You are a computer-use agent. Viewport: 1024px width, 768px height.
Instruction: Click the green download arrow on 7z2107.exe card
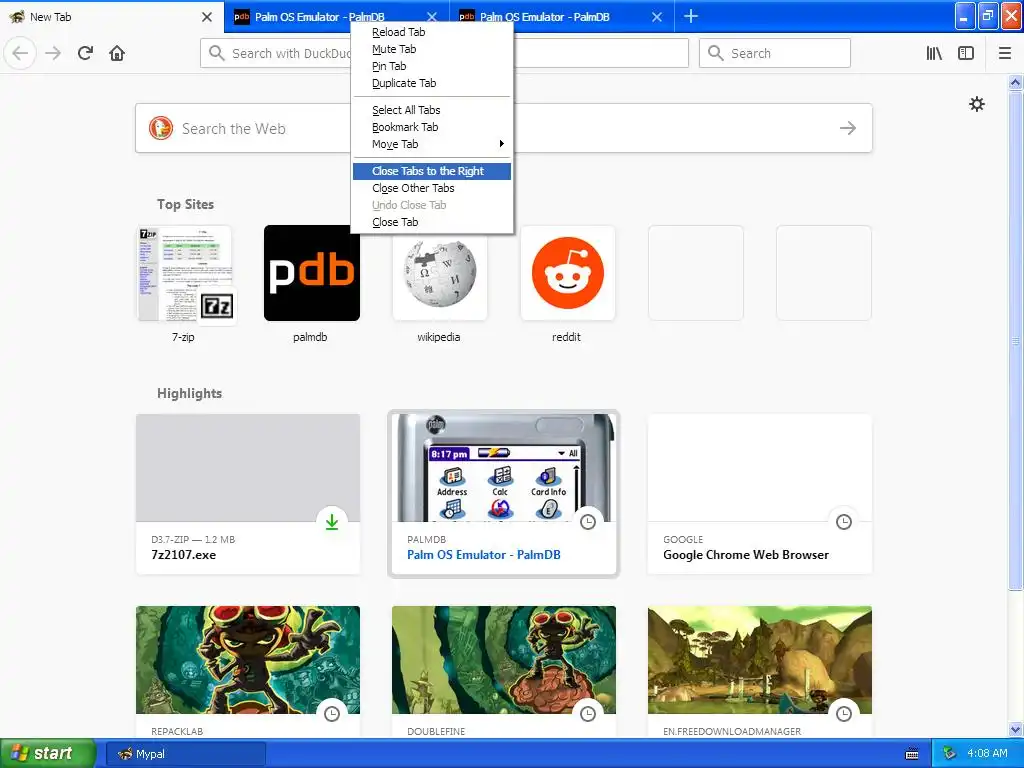(x=332, y=522)
